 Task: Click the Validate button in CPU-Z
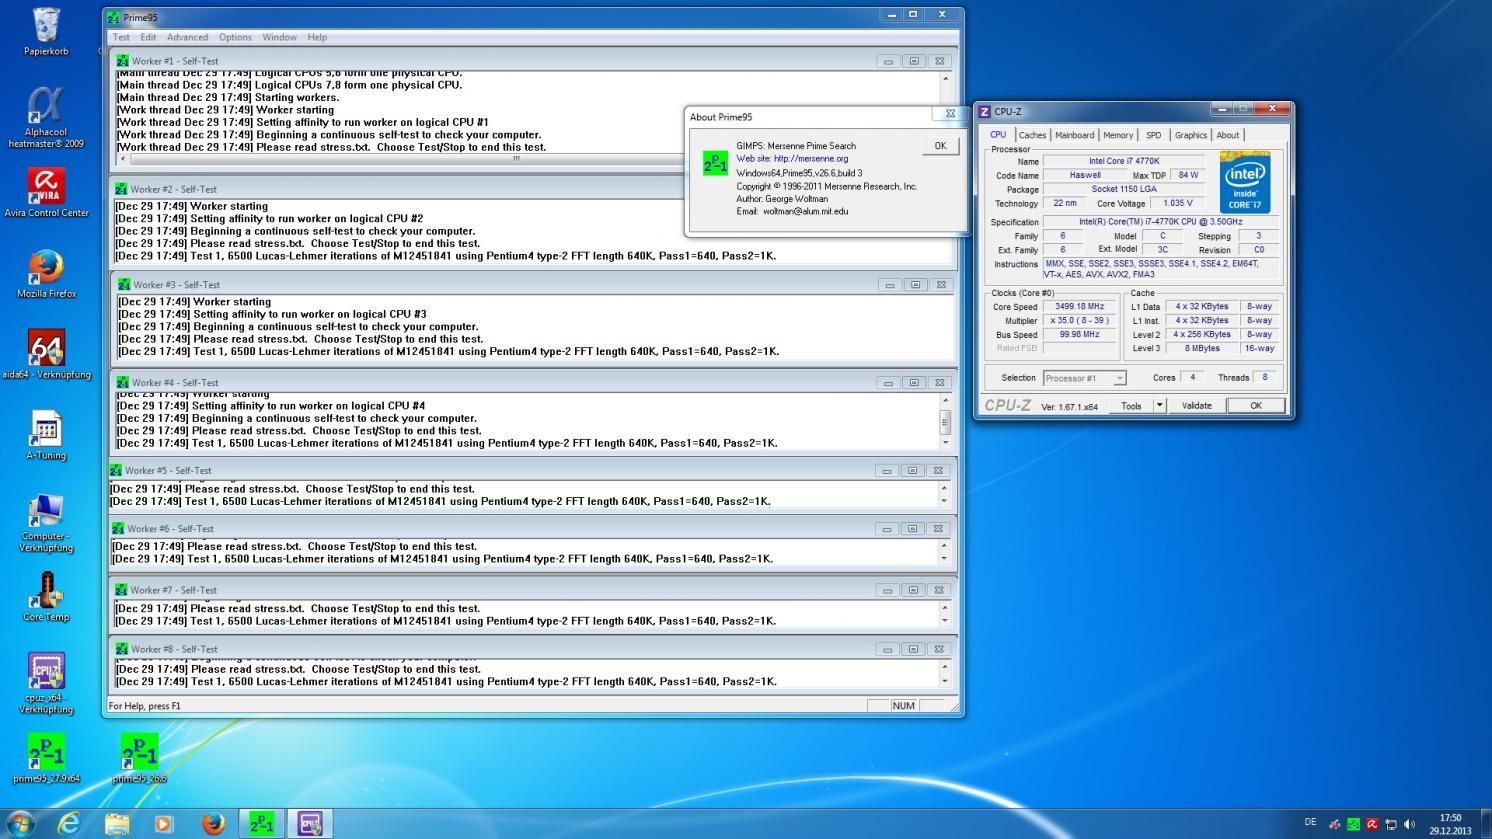click(x=1196, y=406)
